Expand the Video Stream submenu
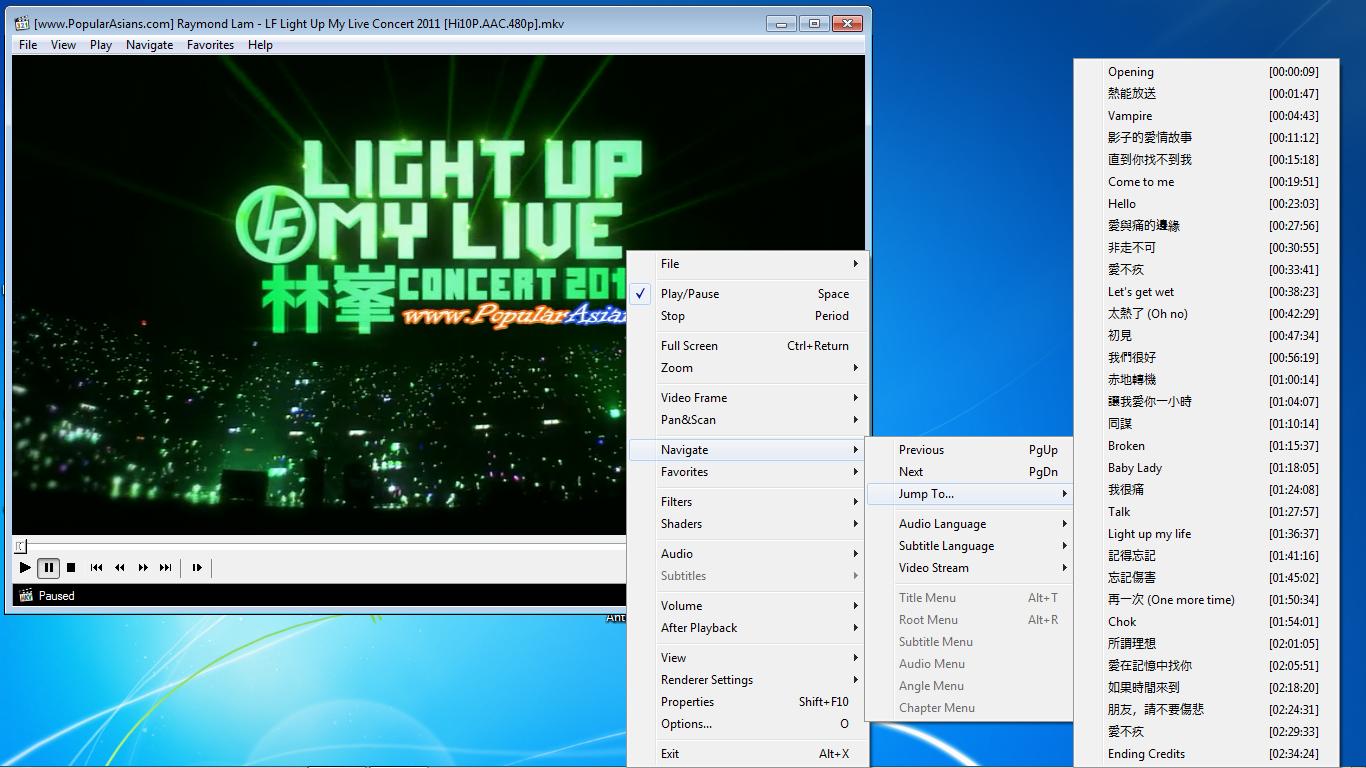1366x768 pixels. click(x=969, y=568)
